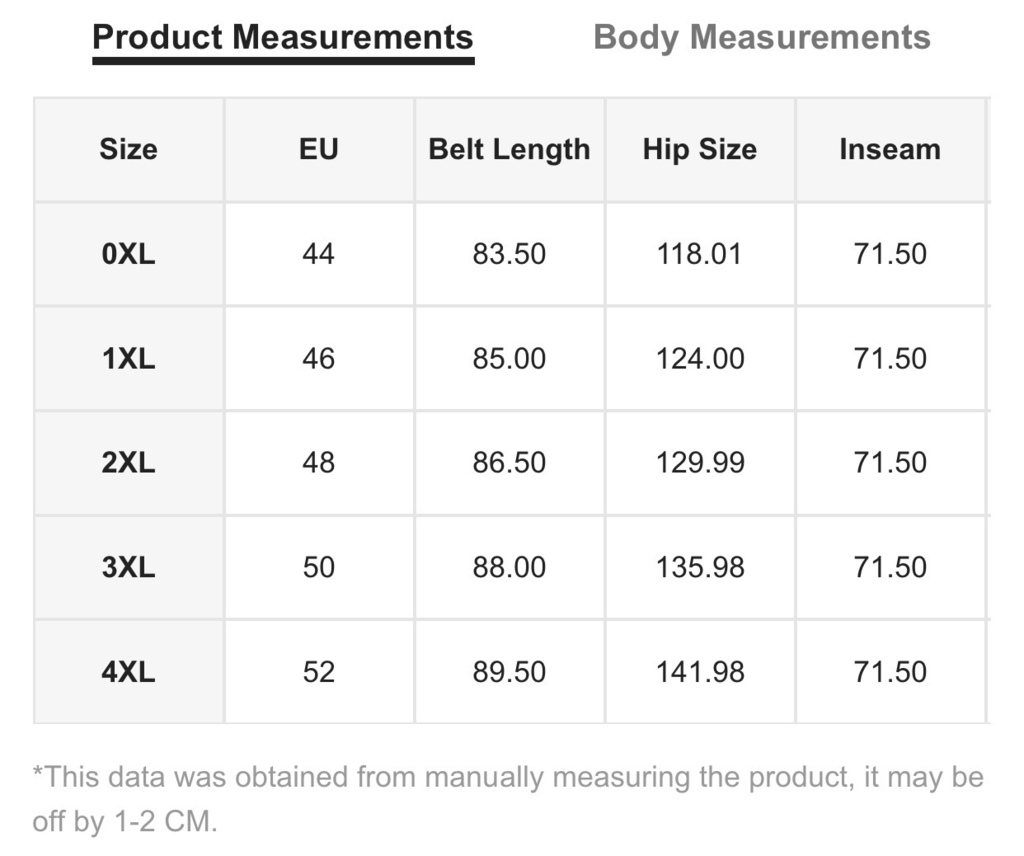Click the Inseam column header
1024x856 pixels.
click(x=890, y=150)
